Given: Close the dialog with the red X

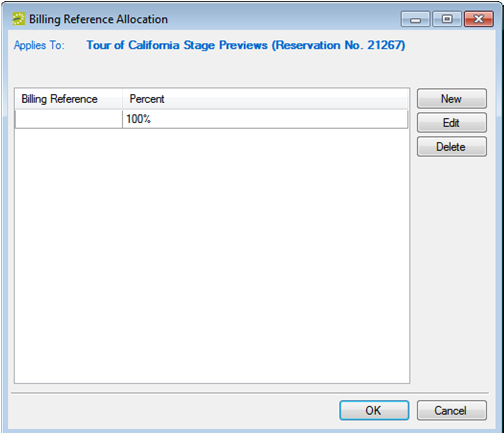Looking at the screenshot, I should pyautogui.click(x=479, y=19).
